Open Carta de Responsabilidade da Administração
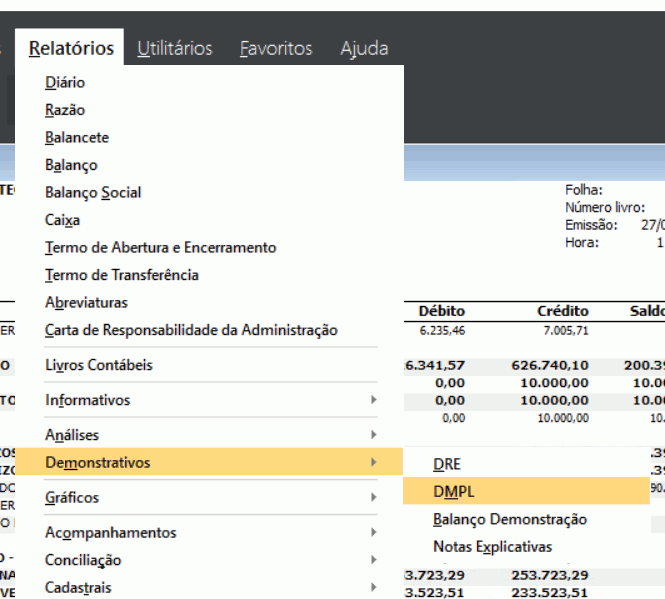 pyautogui.click(x=191, y=330)
